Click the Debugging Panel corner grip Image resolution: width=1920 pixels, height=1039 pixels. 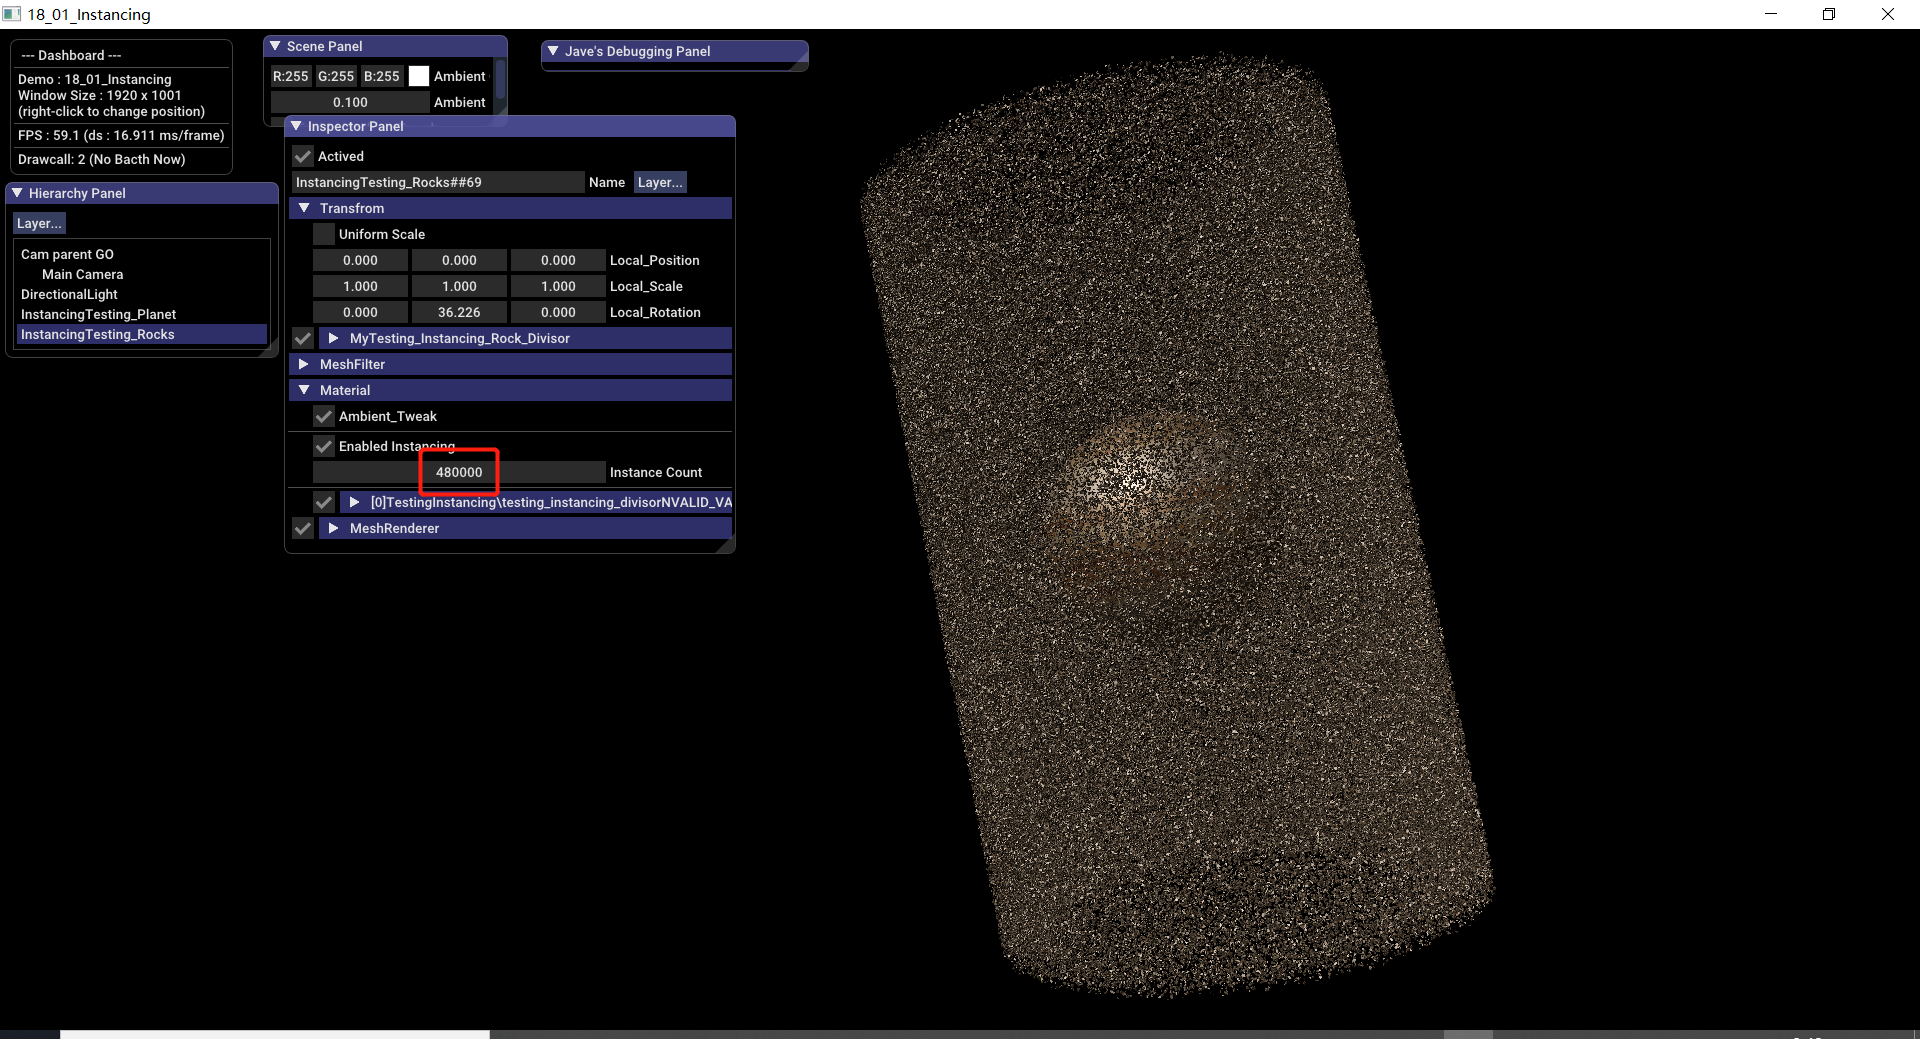[x=801, y=64]
